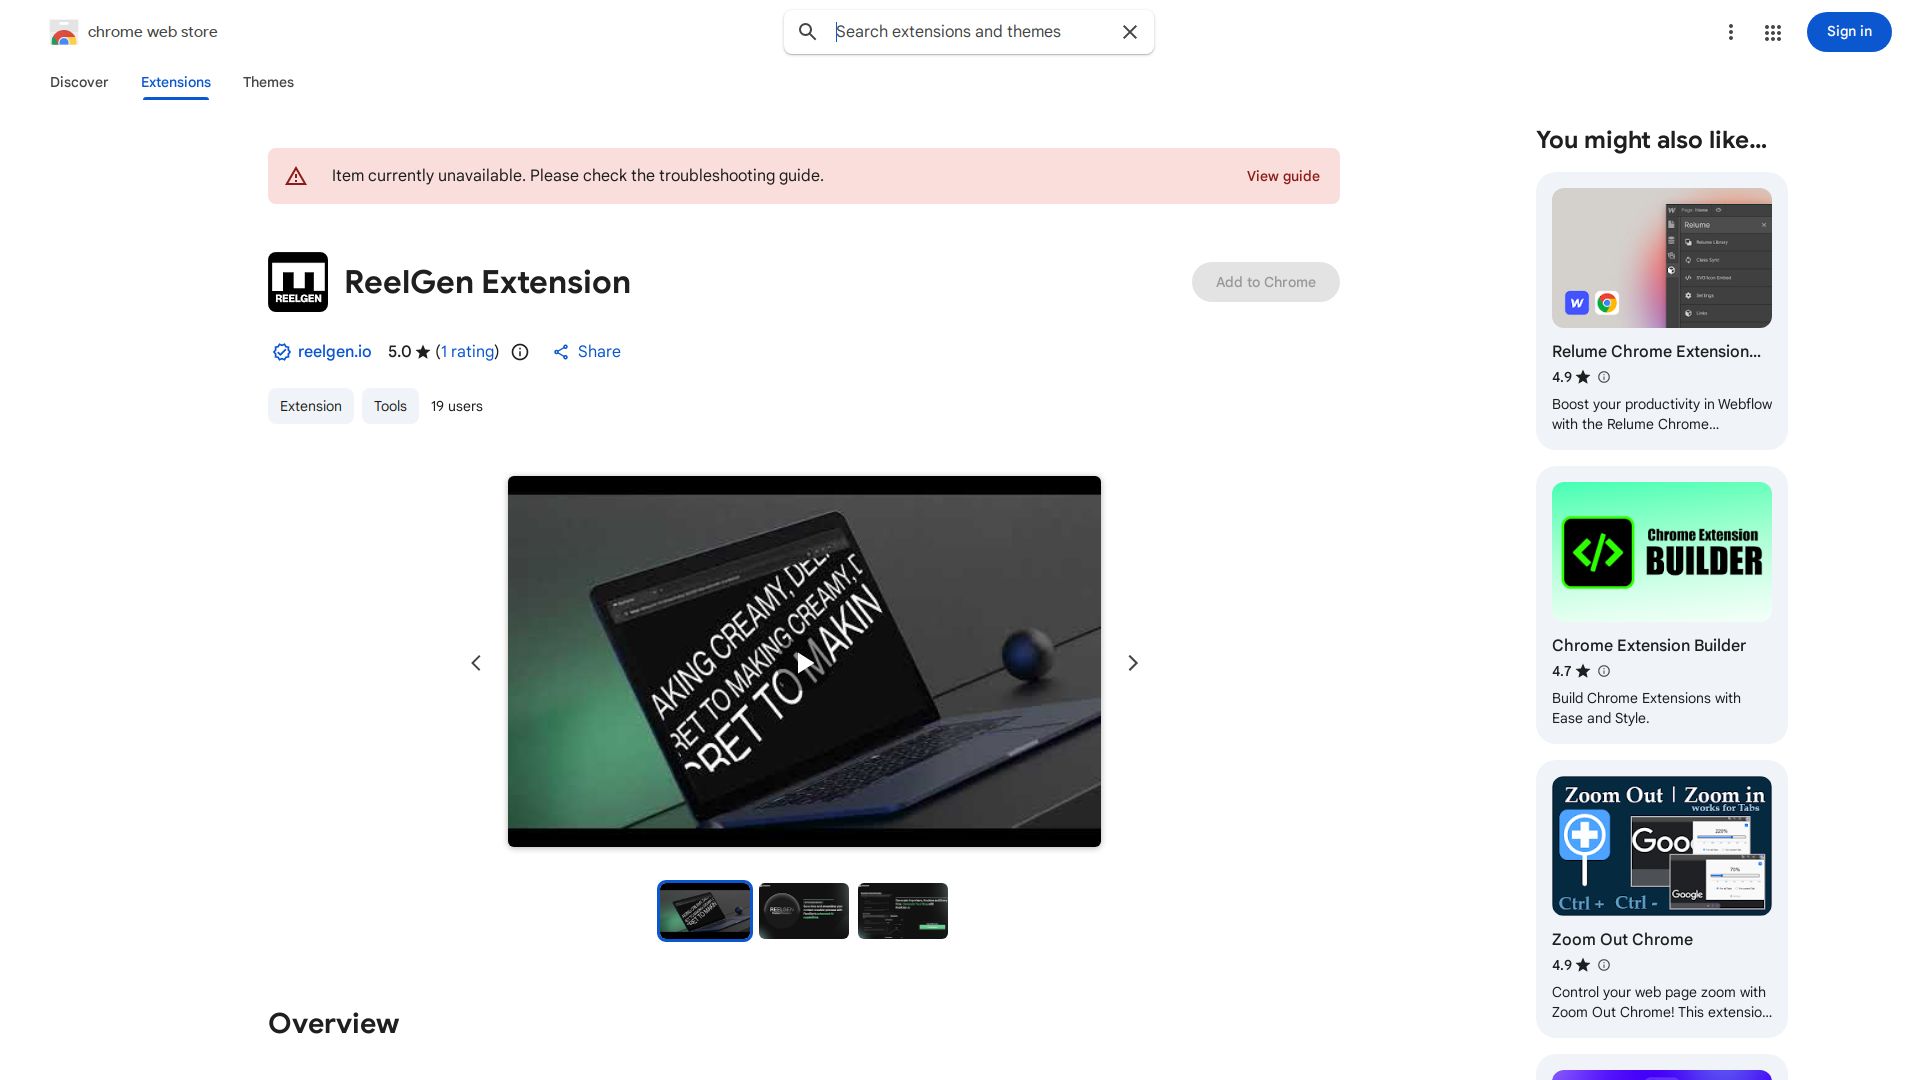Switch to the Themes tab
Viewport: 1920px width, 1080px height.
268,82
